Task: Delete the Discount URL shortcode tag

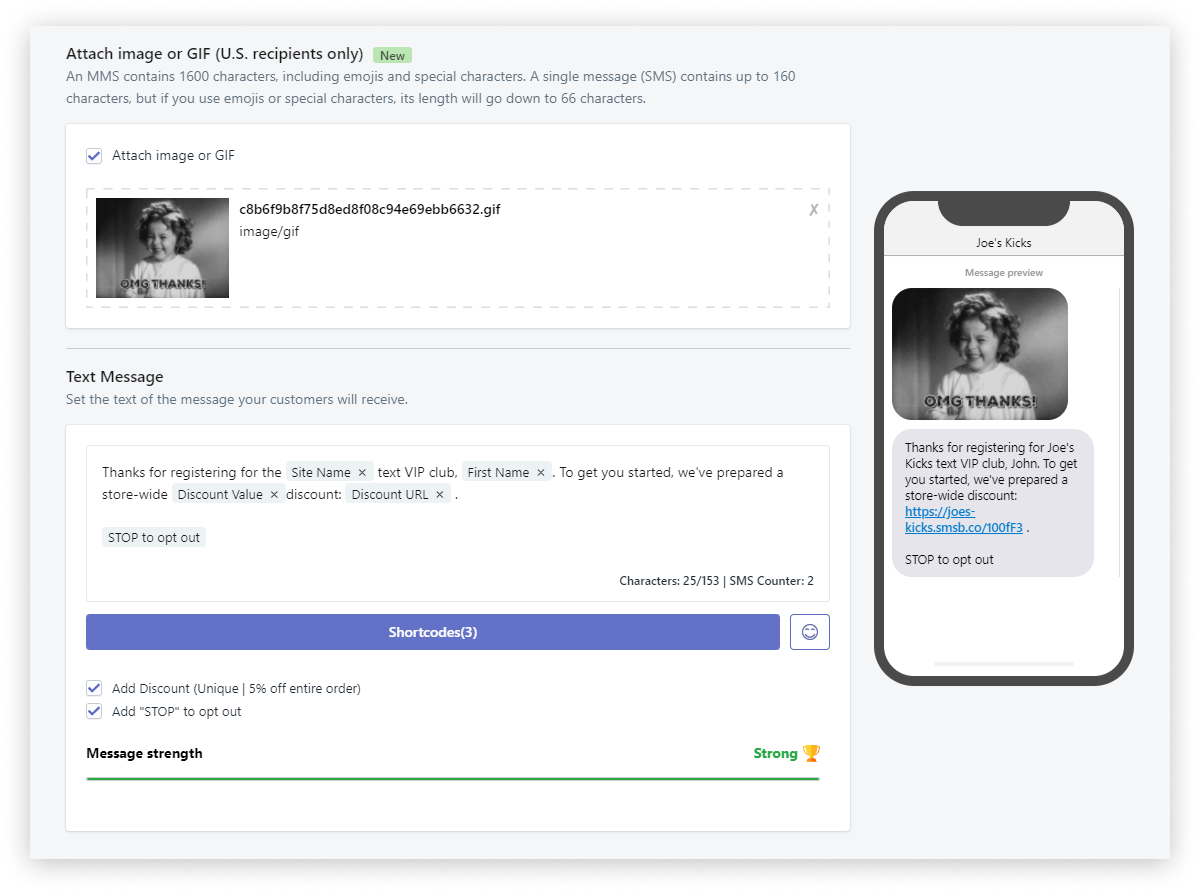Action: pos(439,494)
